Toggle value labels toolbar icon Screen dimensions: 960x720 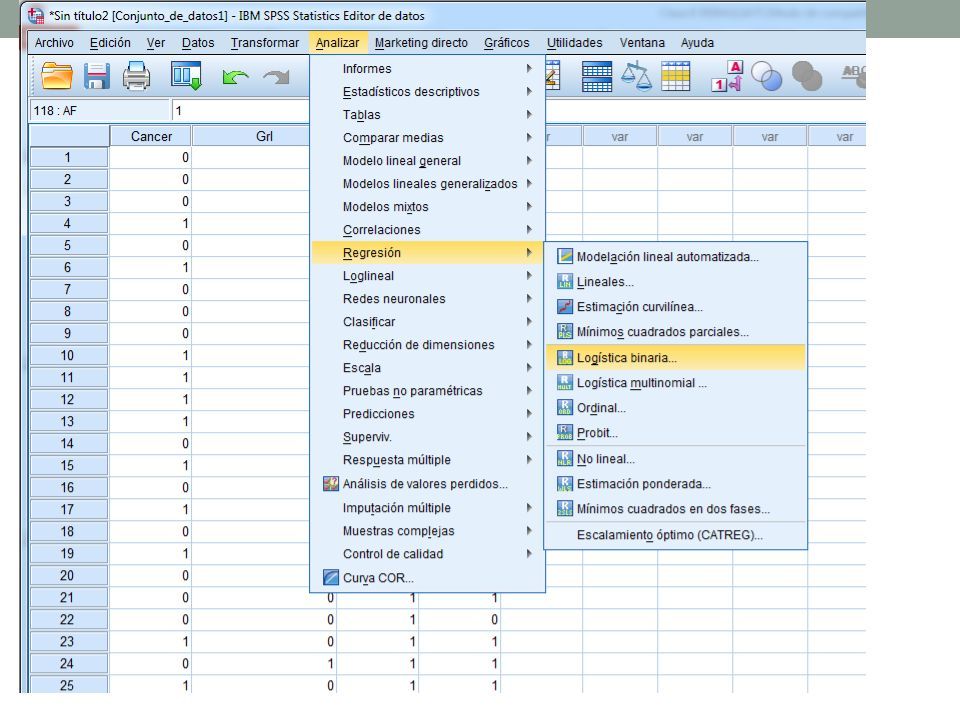click(727, 76)
